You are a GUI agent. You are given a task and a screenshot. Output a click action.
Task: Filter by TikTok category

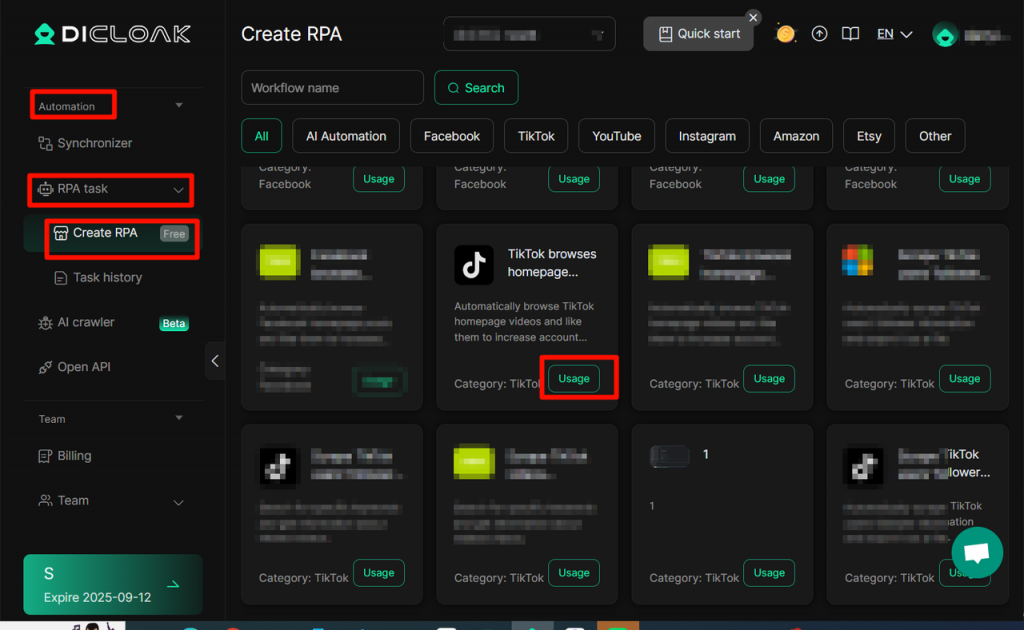[x=536, y=136]
